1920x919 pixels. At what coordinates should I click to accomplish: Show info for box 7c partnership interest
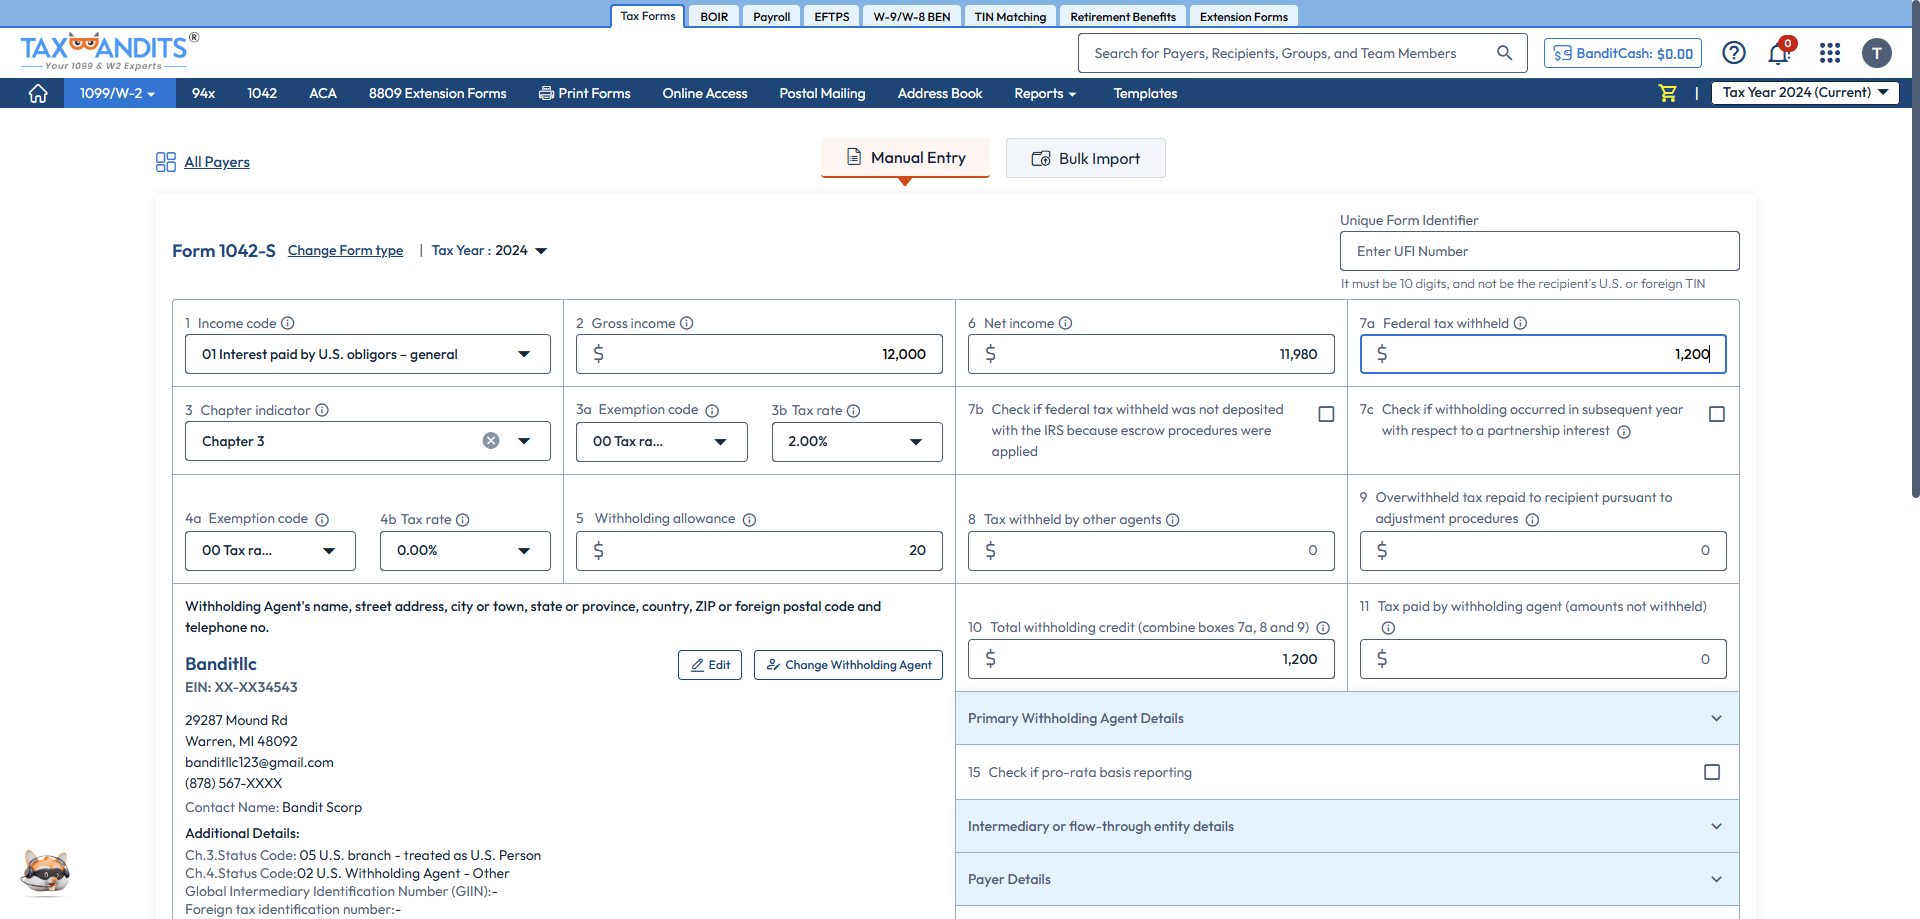(1624, 432)
